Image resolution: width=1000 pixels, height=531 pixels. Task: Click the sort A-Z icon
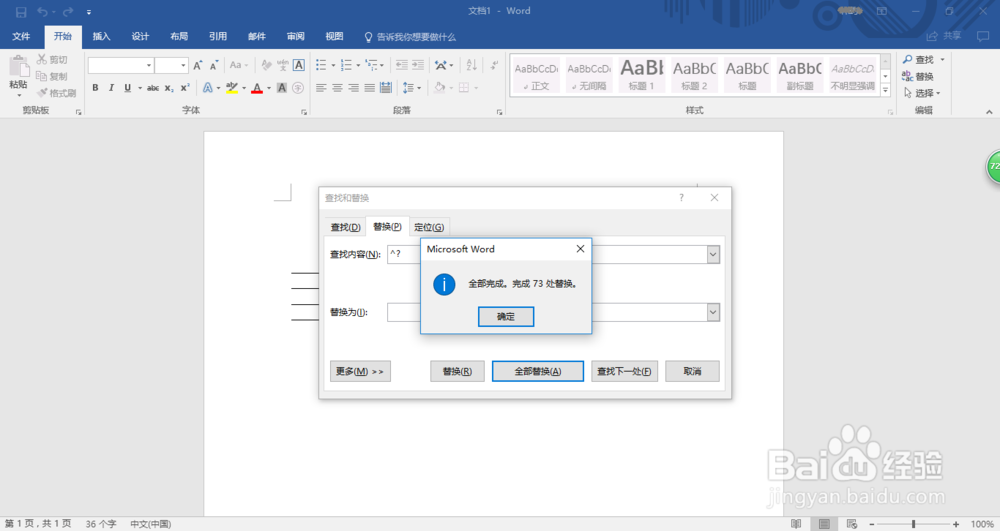point(472,65)
